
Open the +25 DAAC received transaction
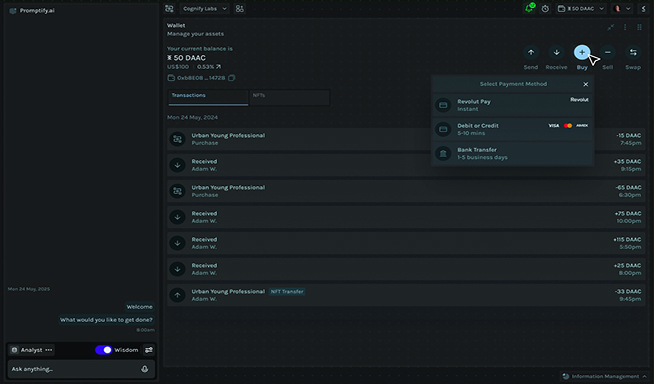tap(406, 269)
